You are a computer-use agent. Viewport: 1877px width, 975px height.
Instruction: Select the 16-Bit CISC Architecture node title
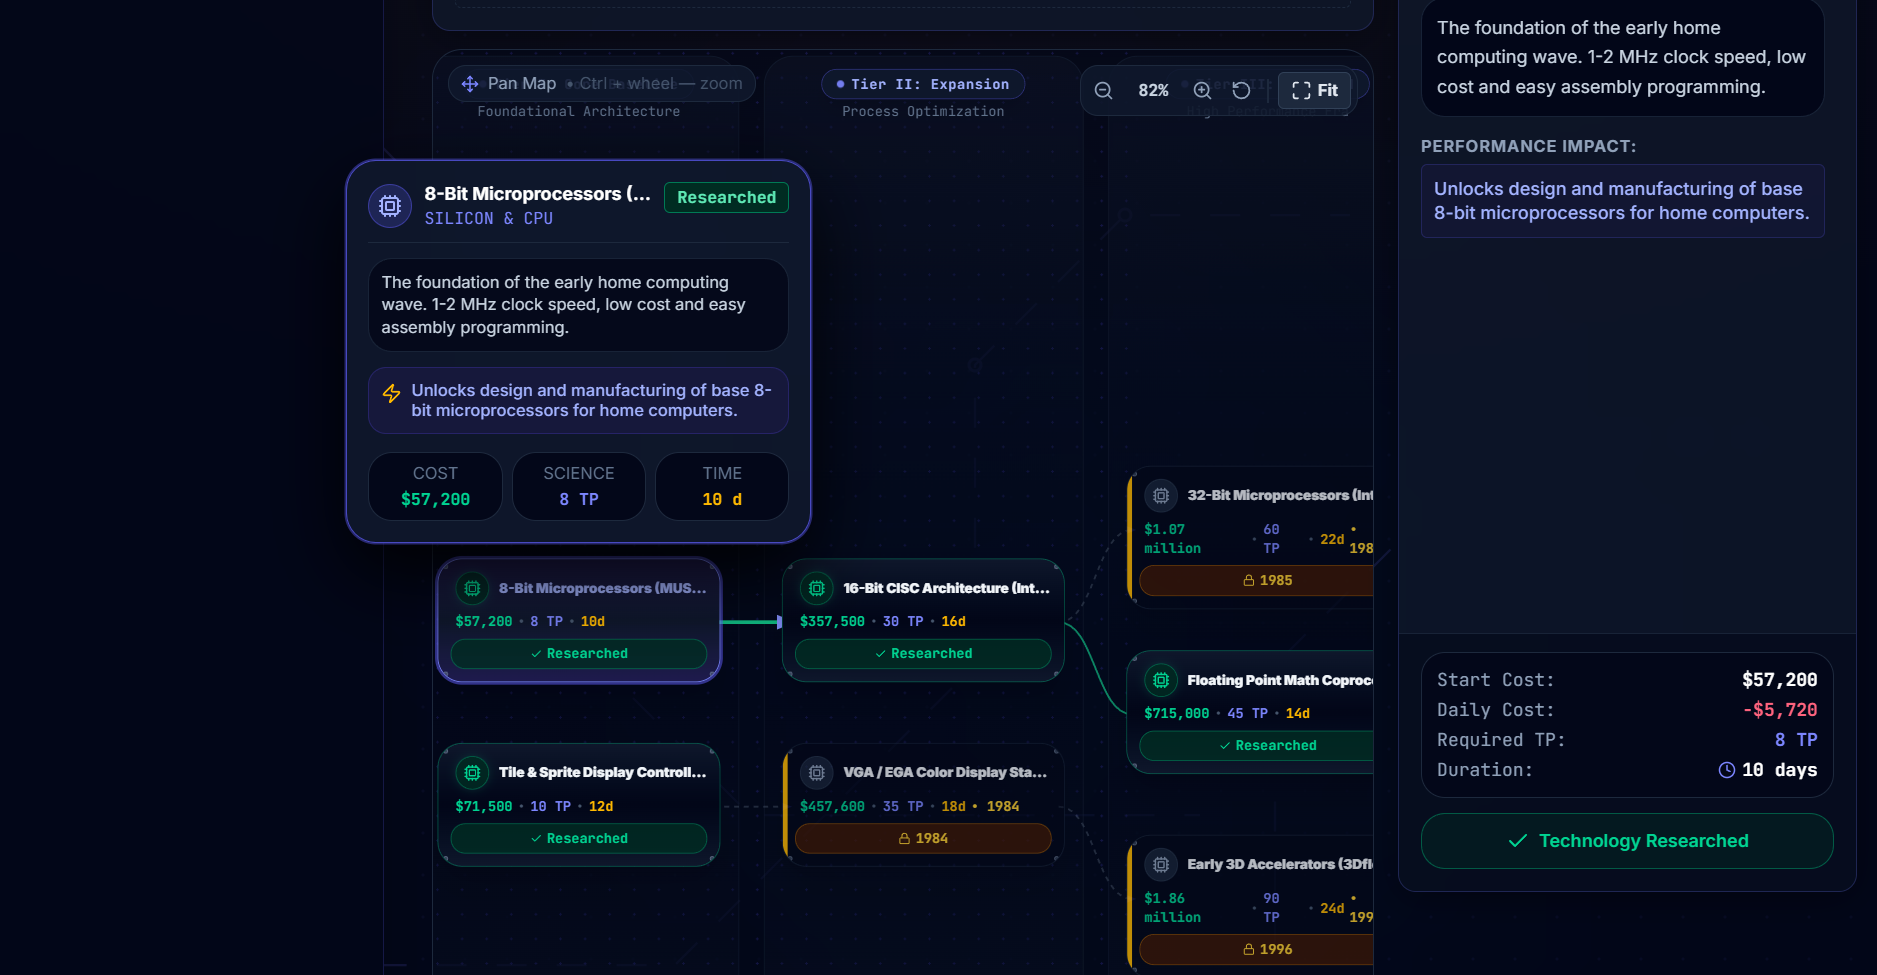tap(946, 589)
